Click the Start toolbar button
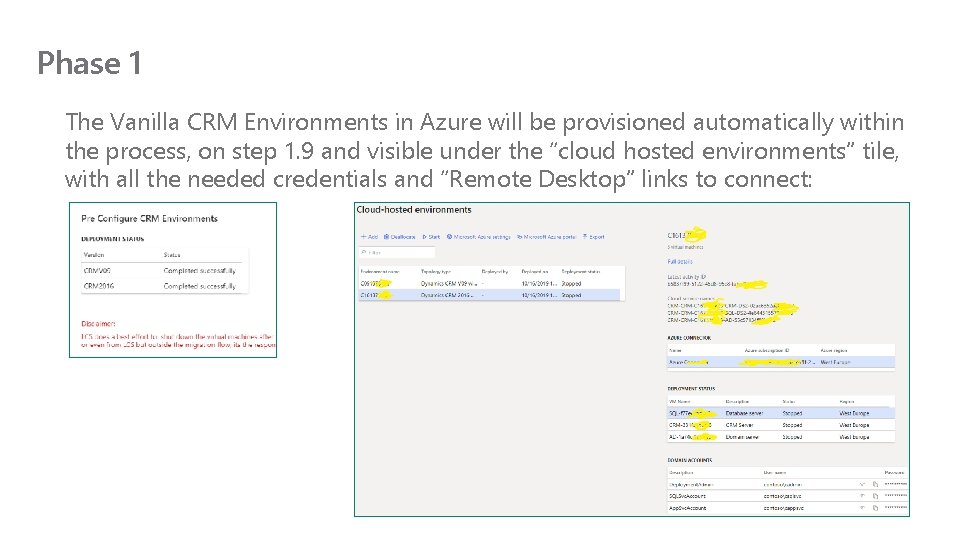This screenshot has height=540, width=960. pos(431,236)
